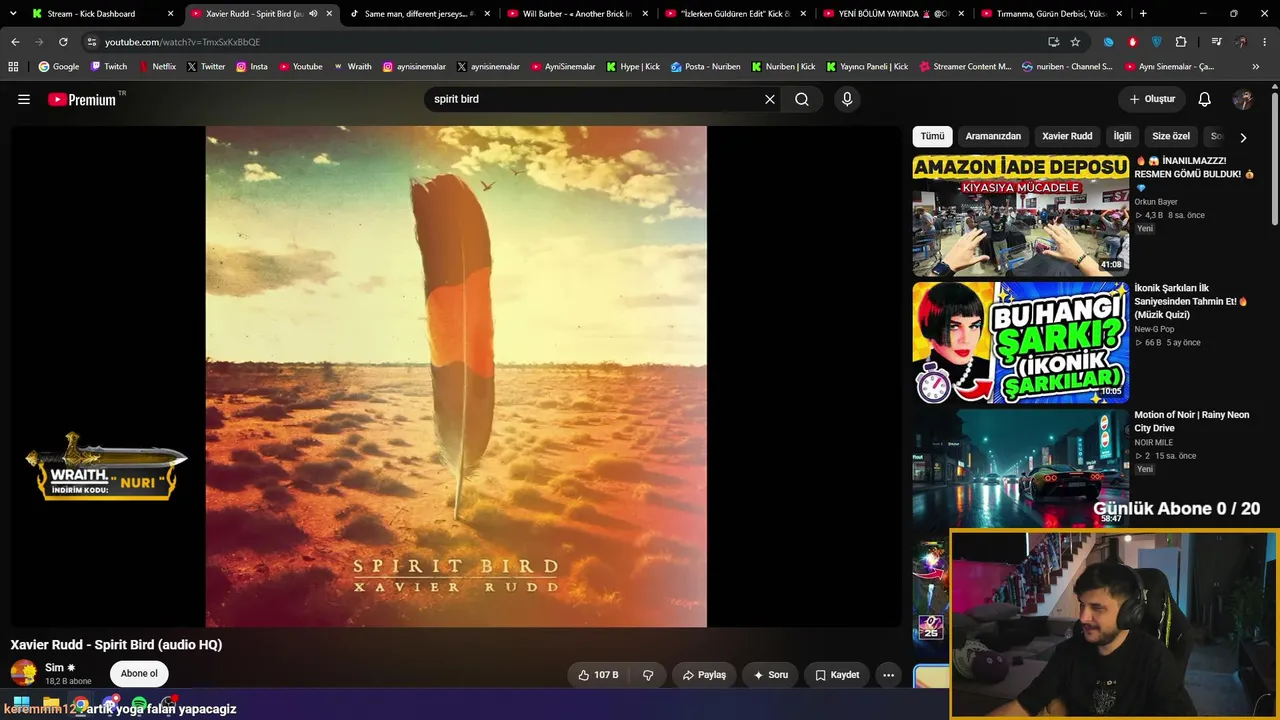Open the Twitch bookmark
The width and height of the screenshot is (1280, 720).
109,67
